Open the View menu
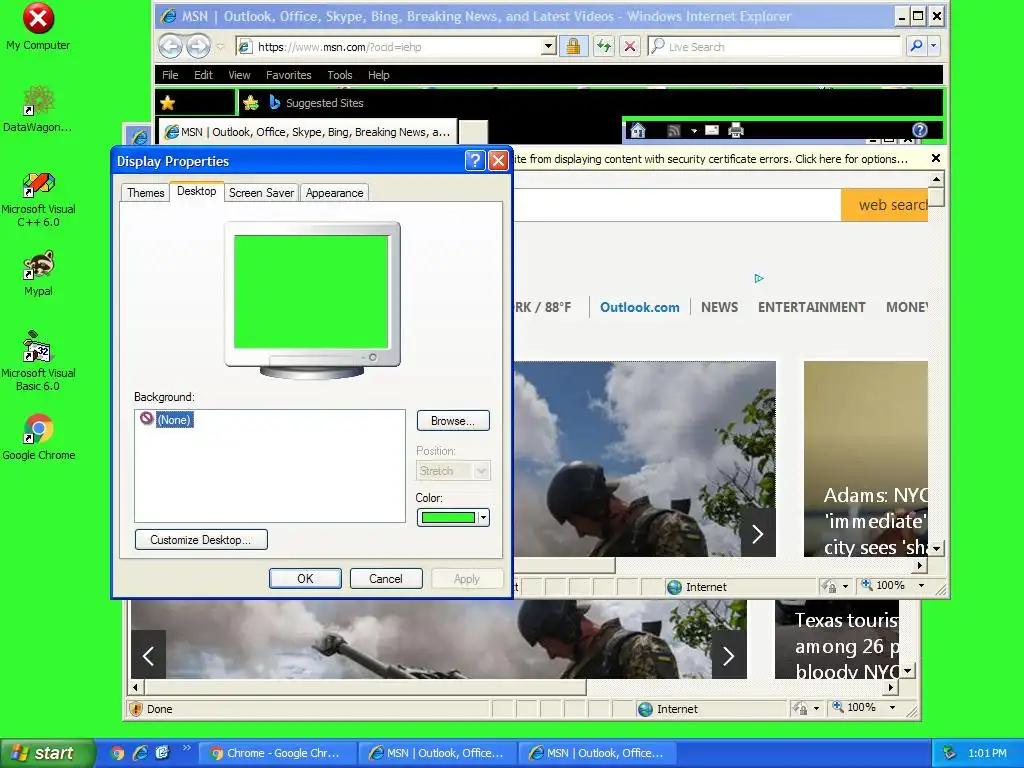The height and width of the screenshot is (768, 1024). click(239, 75)
